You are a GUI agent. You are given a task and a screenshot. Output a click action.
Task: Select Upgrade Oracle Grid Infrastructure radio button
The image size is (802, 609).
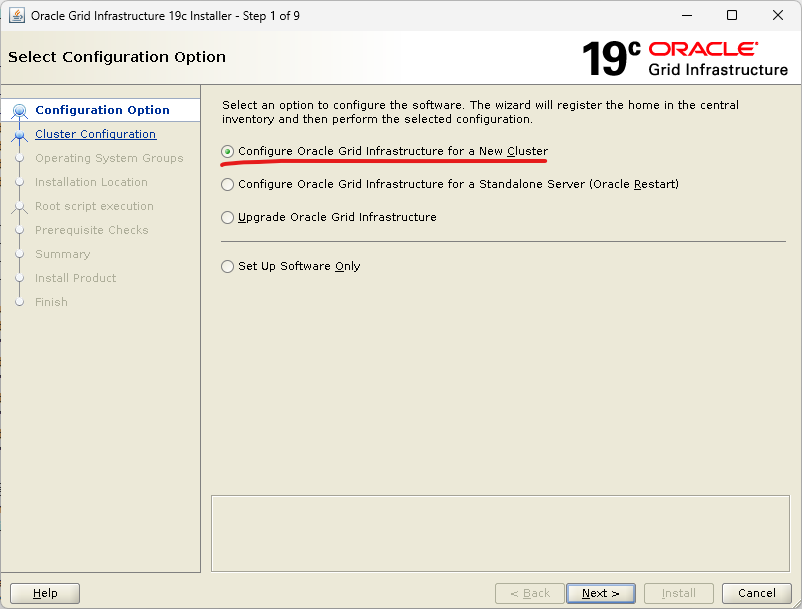click(228, 217)
